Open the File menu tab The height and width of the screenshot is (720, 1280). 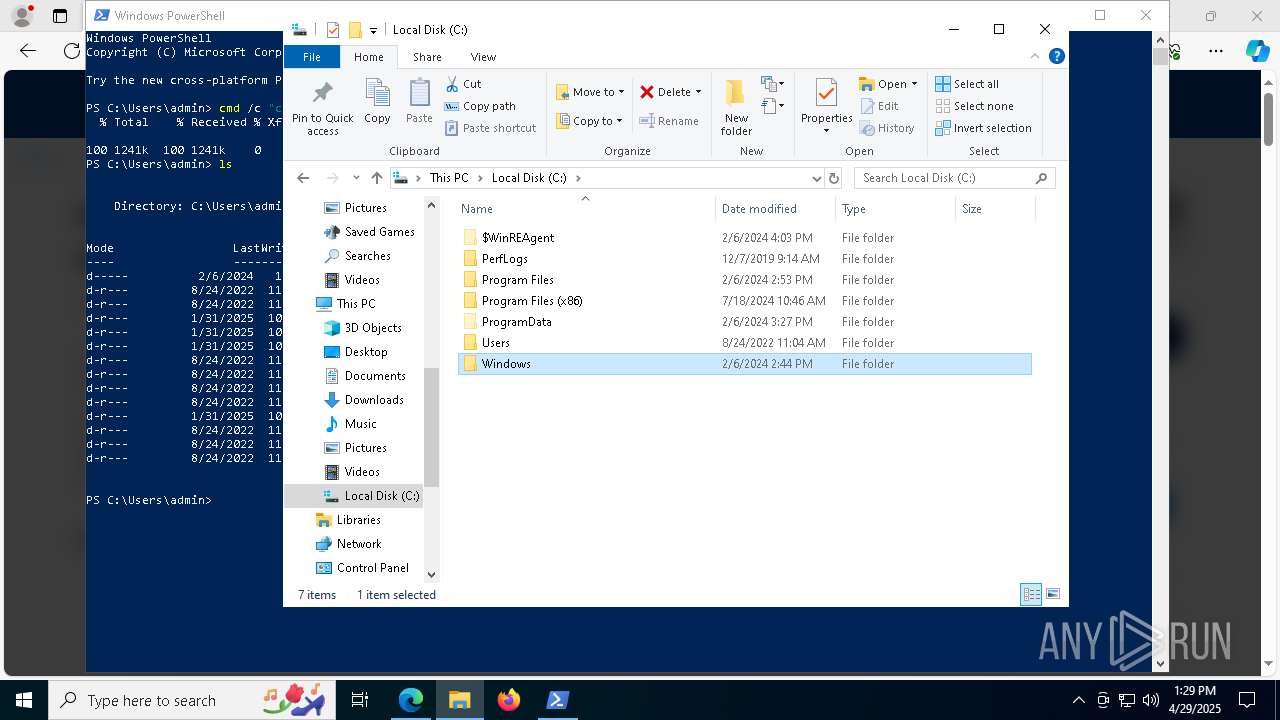(x=312, y=57)
